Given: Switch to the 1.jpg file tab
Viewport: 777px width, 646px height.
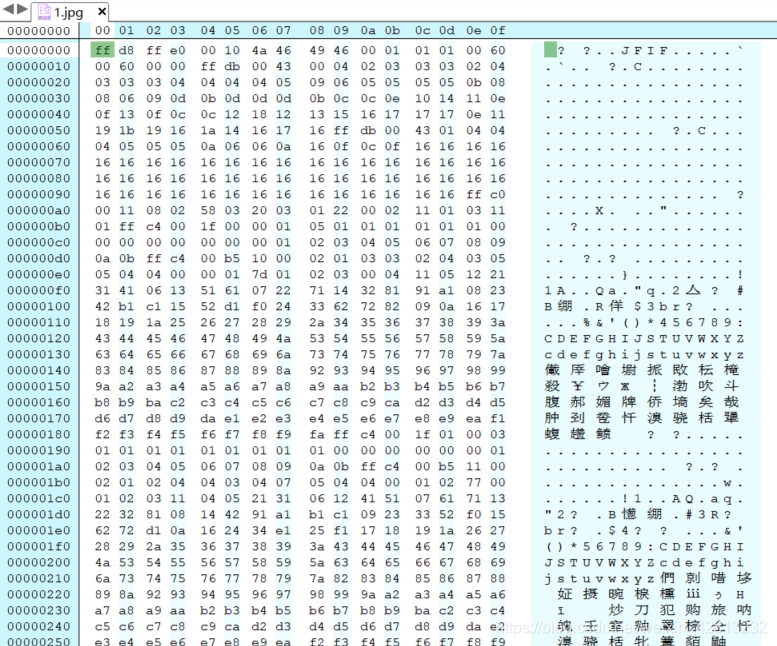Looking at the screenshot, I should [69, 12].
